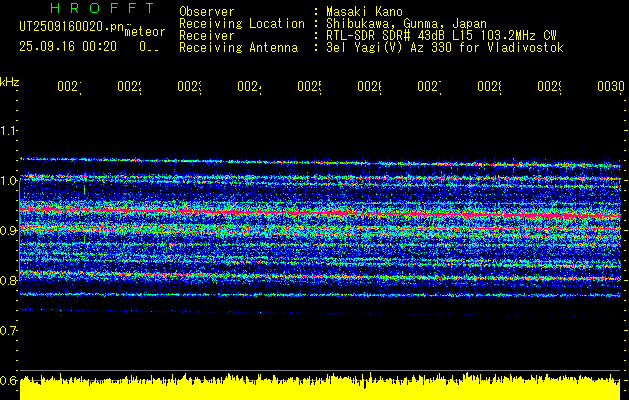Click the yellow noise level graph at the bottom

[x=320, y=387]
